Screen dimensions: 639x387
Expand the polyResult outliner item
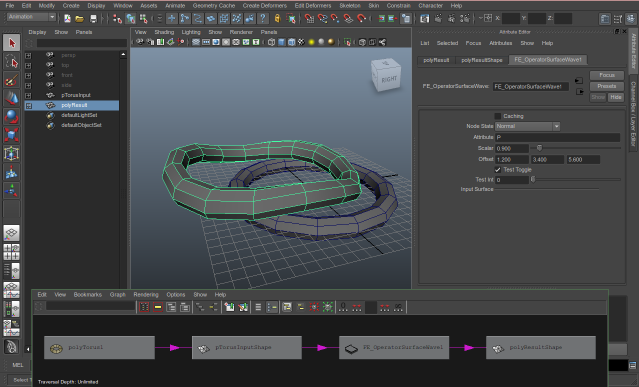click(x=28, y=106)
